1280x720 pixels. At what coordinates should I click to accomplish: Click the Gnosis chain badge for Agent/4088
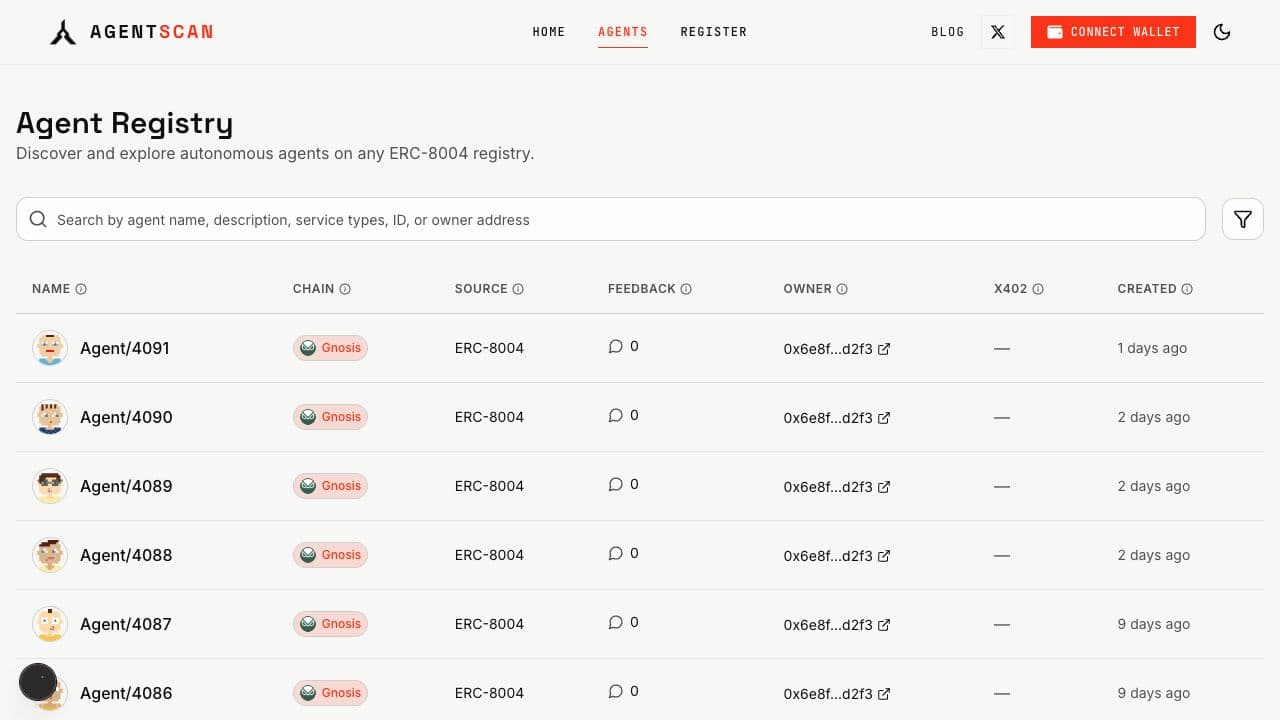coord(330,555)
